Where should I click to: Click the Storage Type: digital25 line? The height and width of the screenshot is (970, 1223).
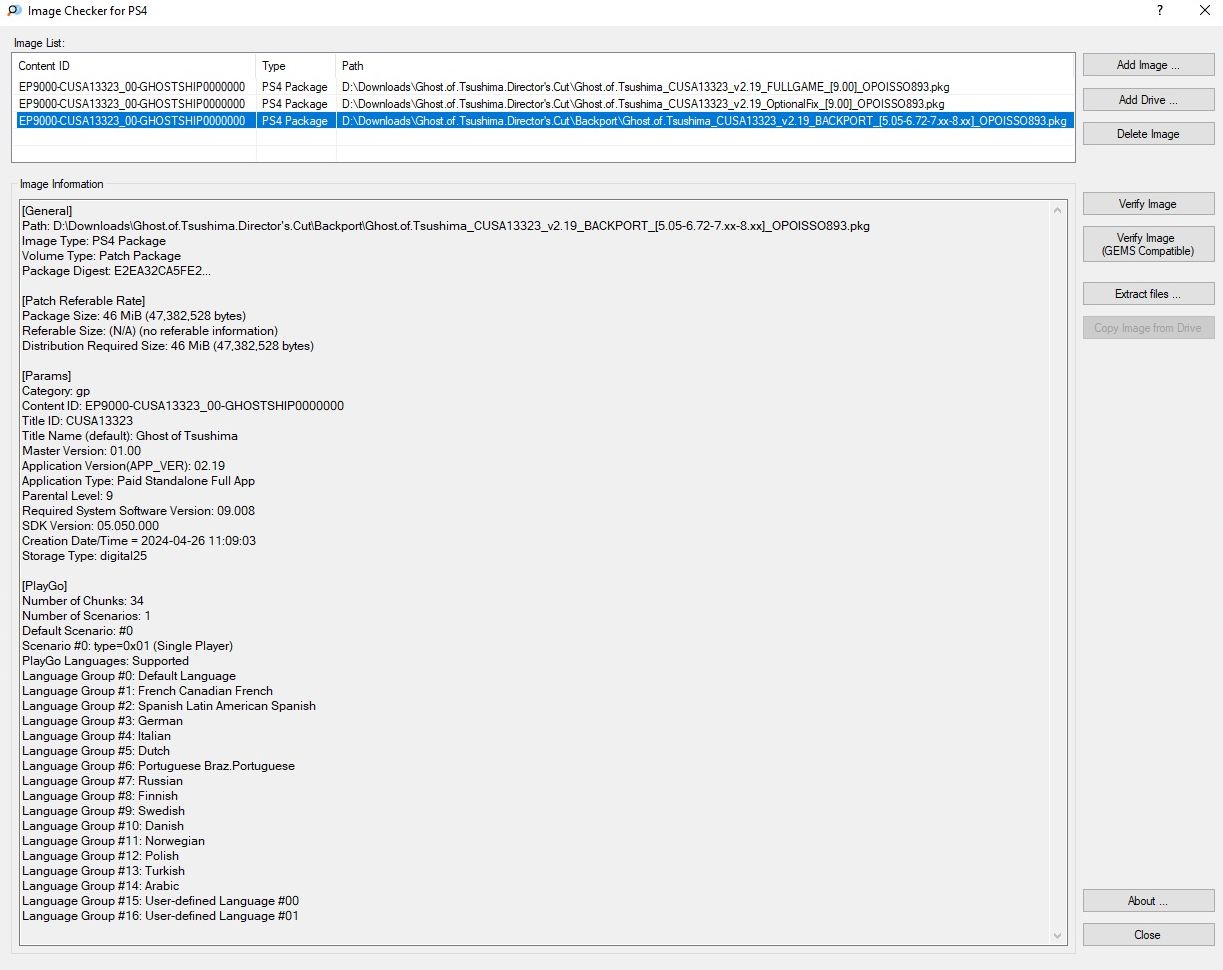(84, 556)
